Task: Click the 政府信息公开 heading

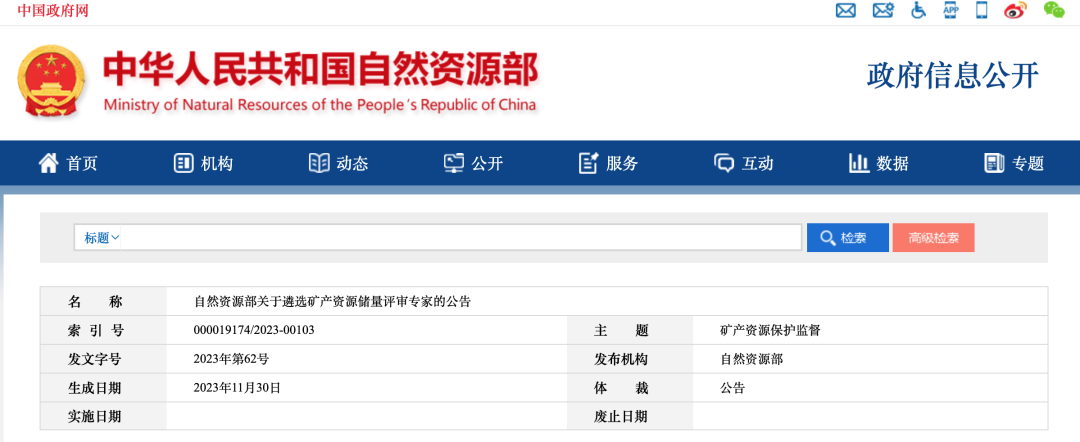Action: (953, 76)
